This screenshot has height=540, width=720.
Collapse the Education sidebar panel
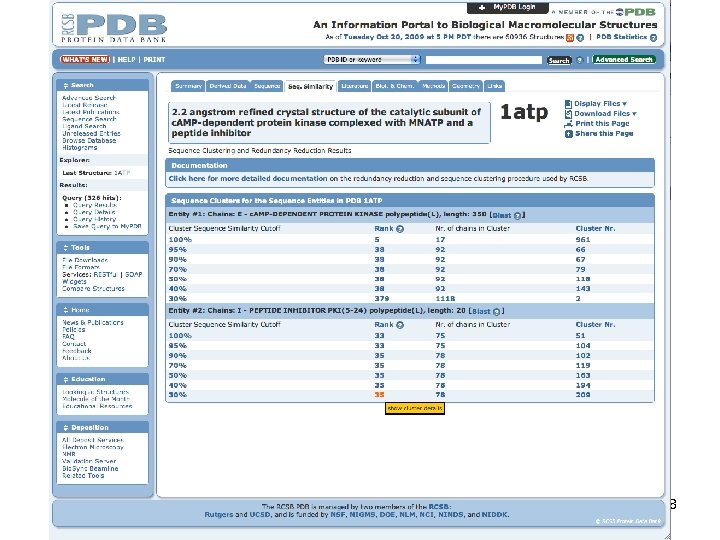[x=66, y=379]
